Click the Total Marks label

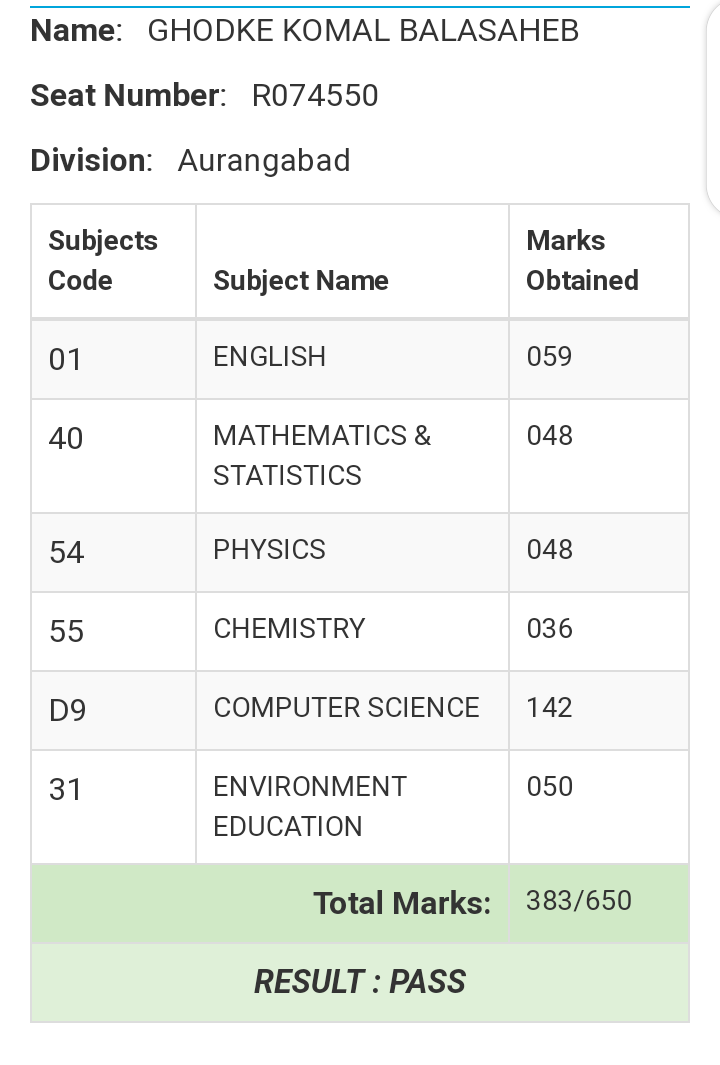click(x=402, y=903)
